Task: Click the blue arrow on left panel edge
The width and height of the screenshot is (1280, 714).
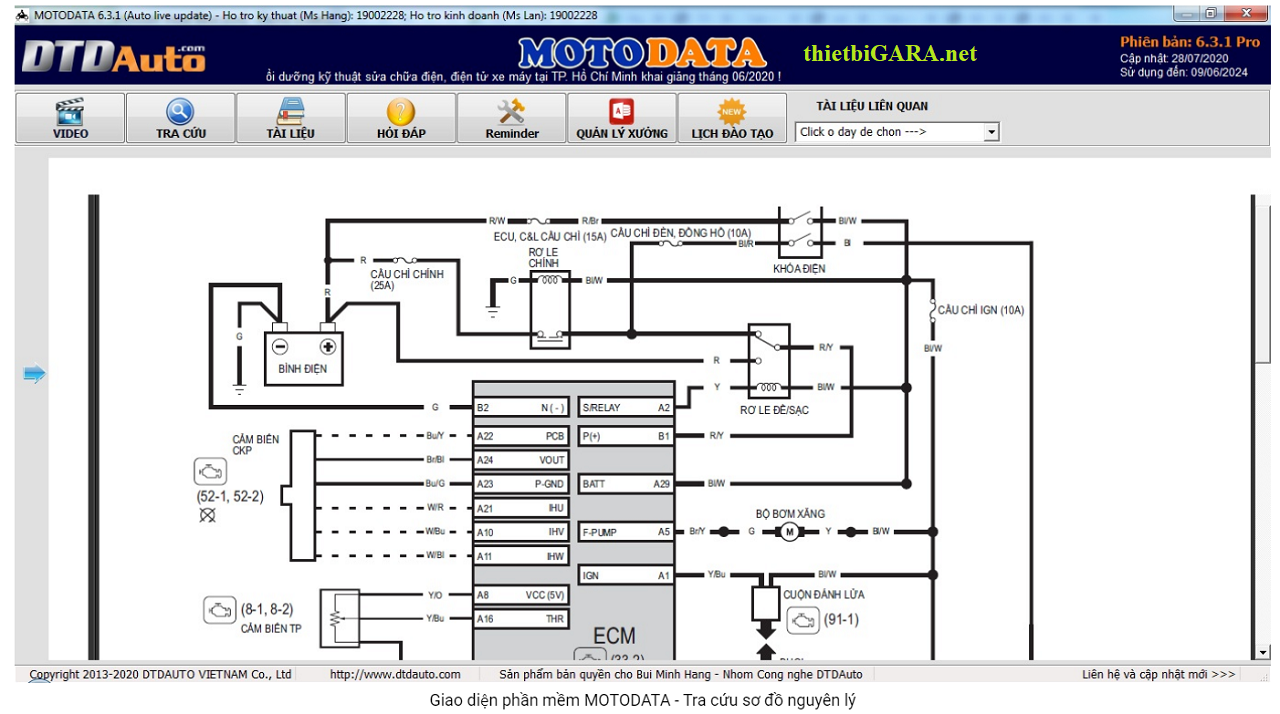Action: click(x=35, y=374)
